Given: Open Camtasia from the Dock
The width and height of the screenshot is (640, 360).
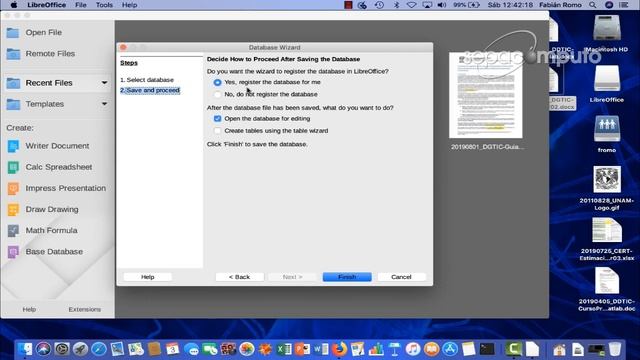Looking at the screenshot, I should click(x=513, y=349).
